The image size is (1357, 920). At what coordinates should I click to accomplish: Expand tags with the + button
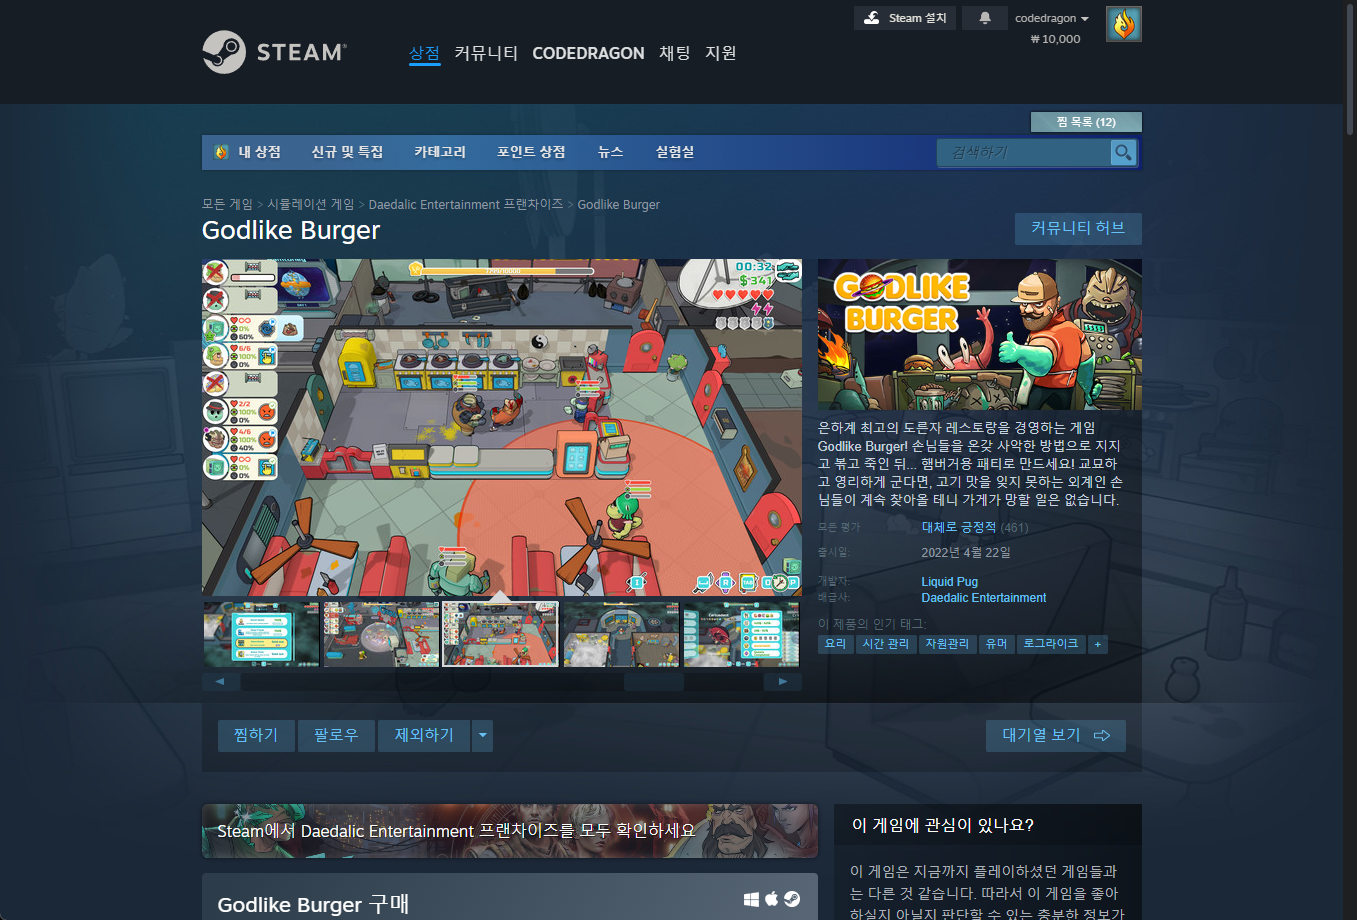point(1097,644)
